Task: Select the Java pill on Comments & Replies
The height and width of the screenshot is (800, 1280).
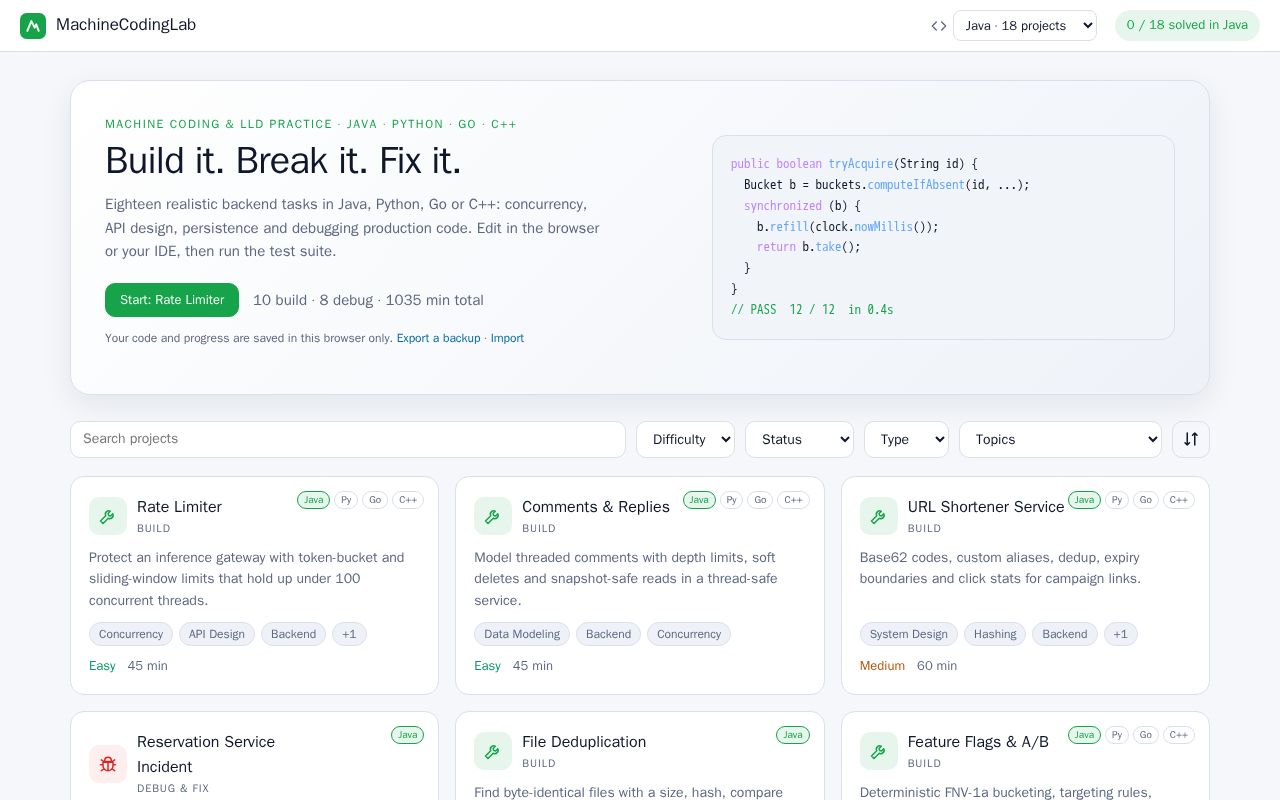Action: click(699, 500)
